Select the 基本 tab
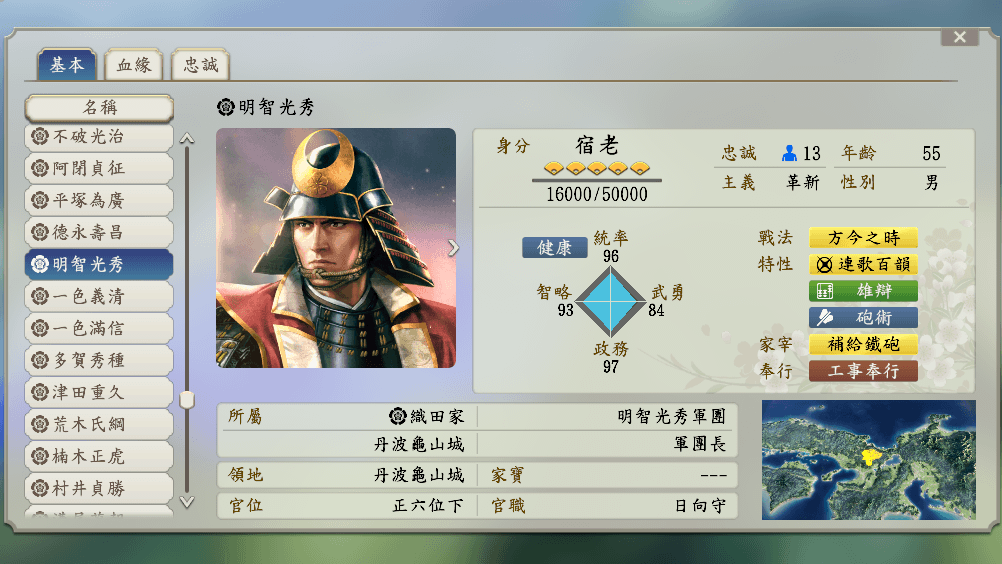This screenshot has width=1002, height=564. [x=67, y=66]
